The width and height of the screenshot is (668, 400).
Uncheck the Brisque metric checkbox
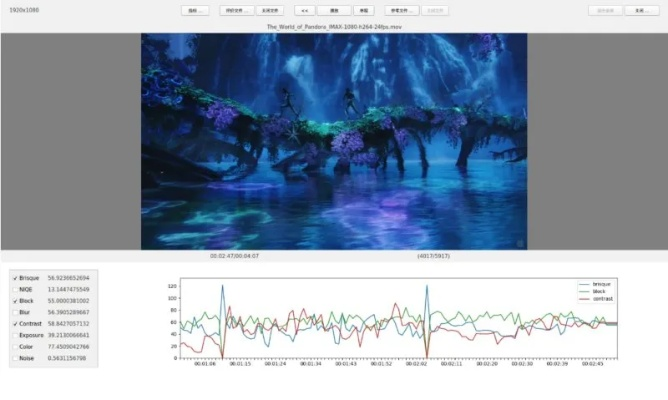(14, 277)
